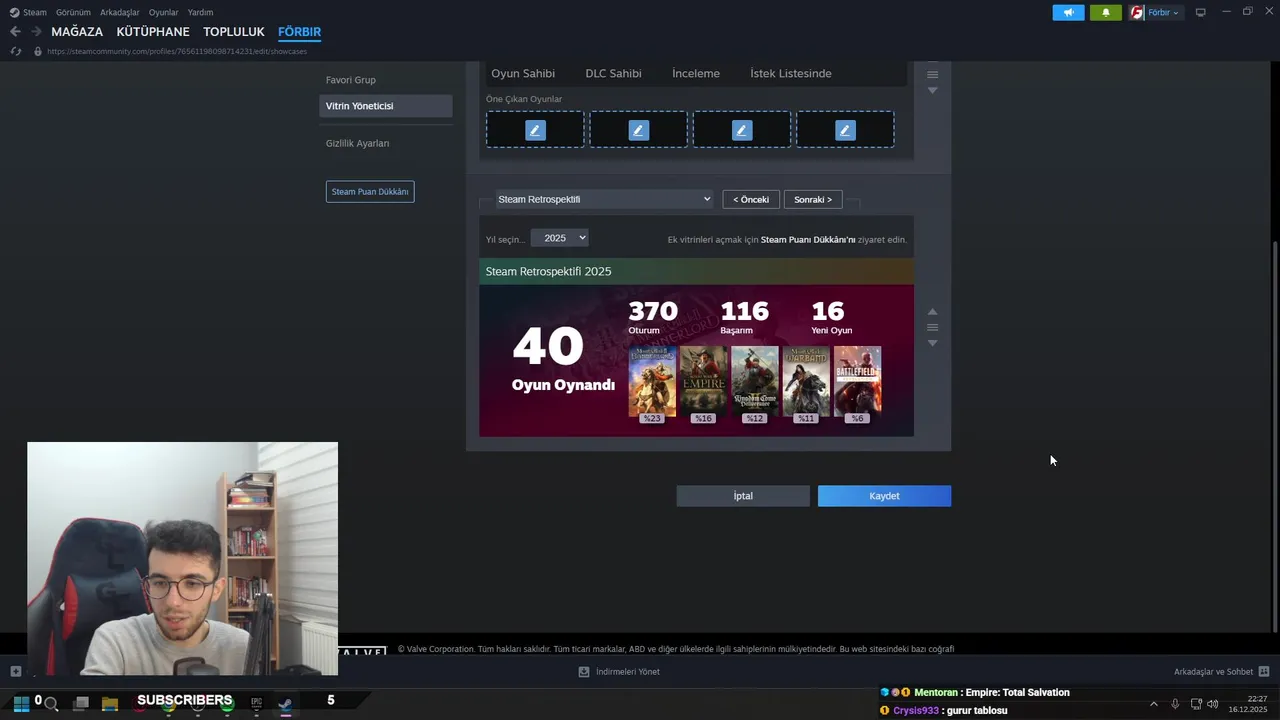Grab the featured games showcase reorder handle
Viewport: 1280px width, 720px height.
[x=932, y=75]
